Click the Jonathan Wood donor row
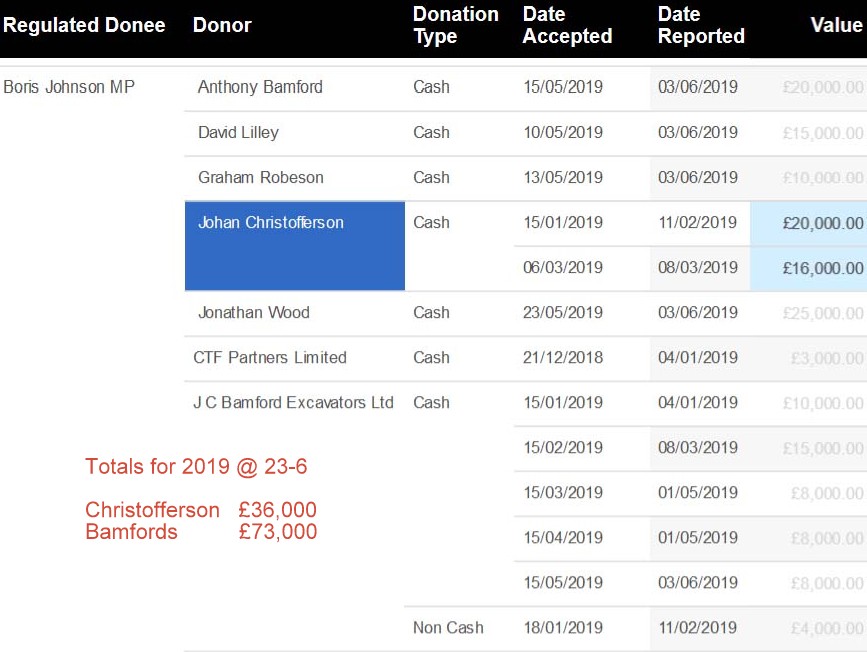Viewport: 867px width, 652px height. pyautogui.click(x=525, y=314)
